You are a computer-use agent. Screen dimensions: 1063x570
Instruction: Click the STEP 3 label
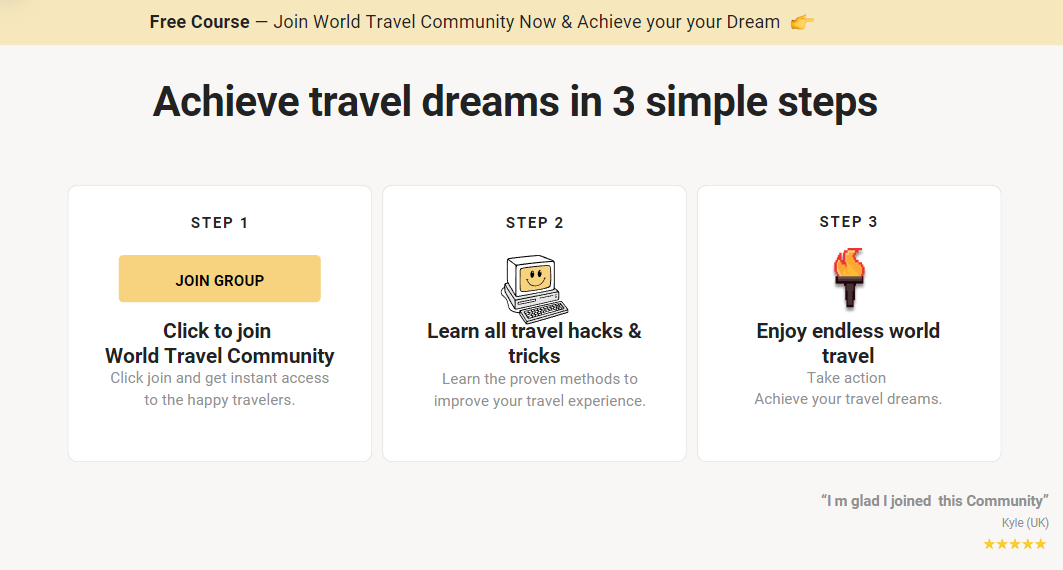[x=848, y=222]
